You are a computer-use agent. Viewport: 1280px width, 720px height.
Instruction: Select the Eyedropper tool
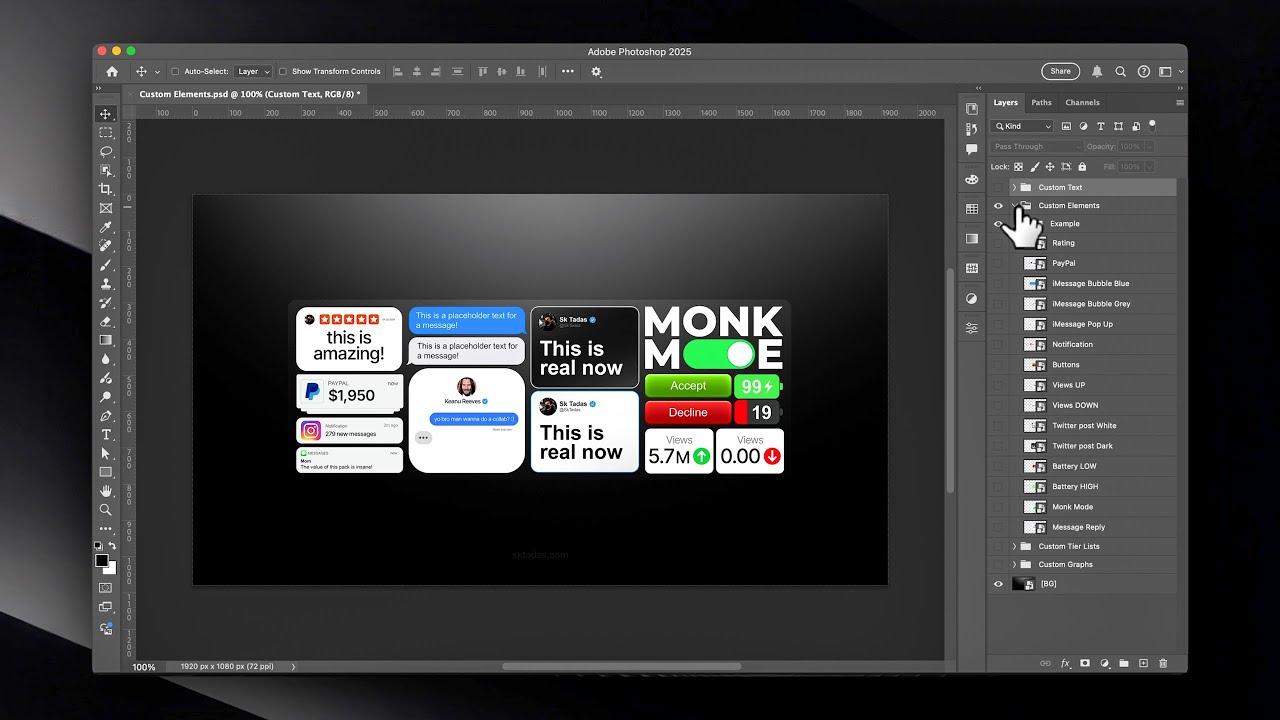pos(106,227)
